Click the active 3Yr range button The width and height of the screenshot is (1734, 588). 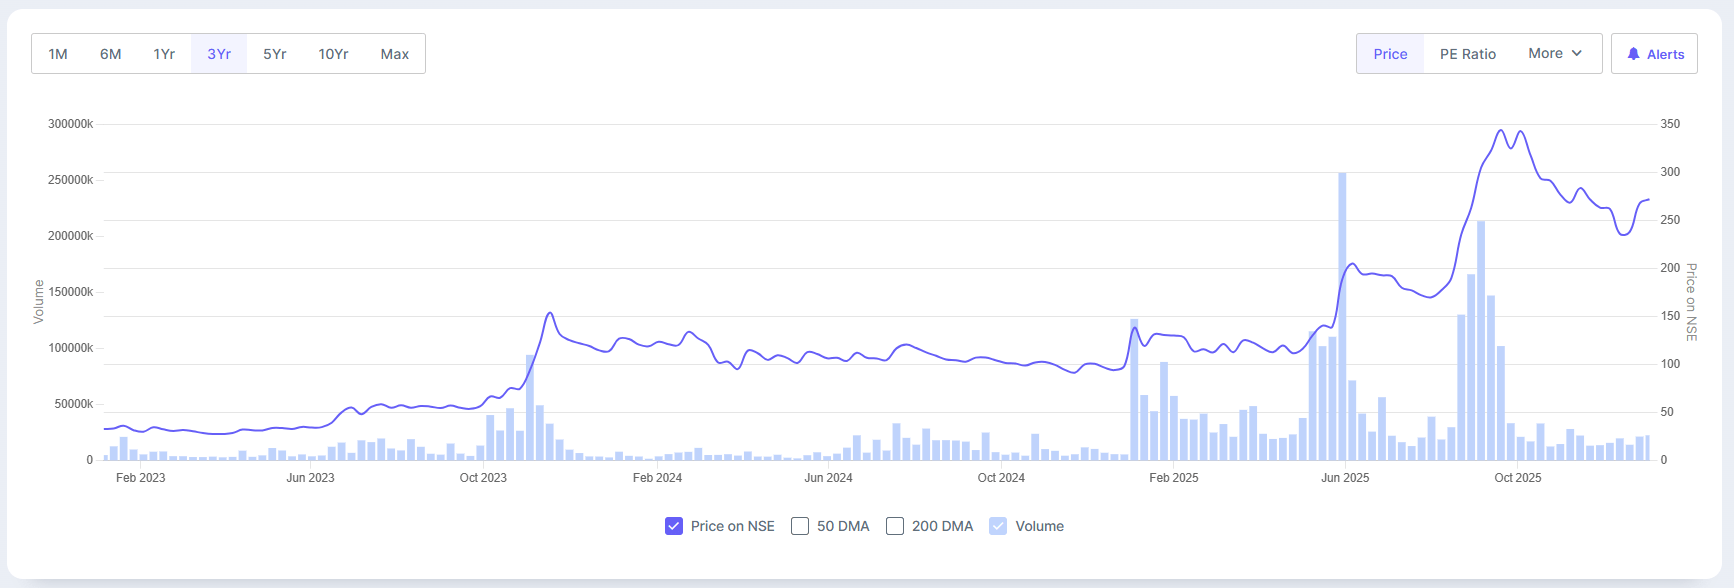(219, 54)
